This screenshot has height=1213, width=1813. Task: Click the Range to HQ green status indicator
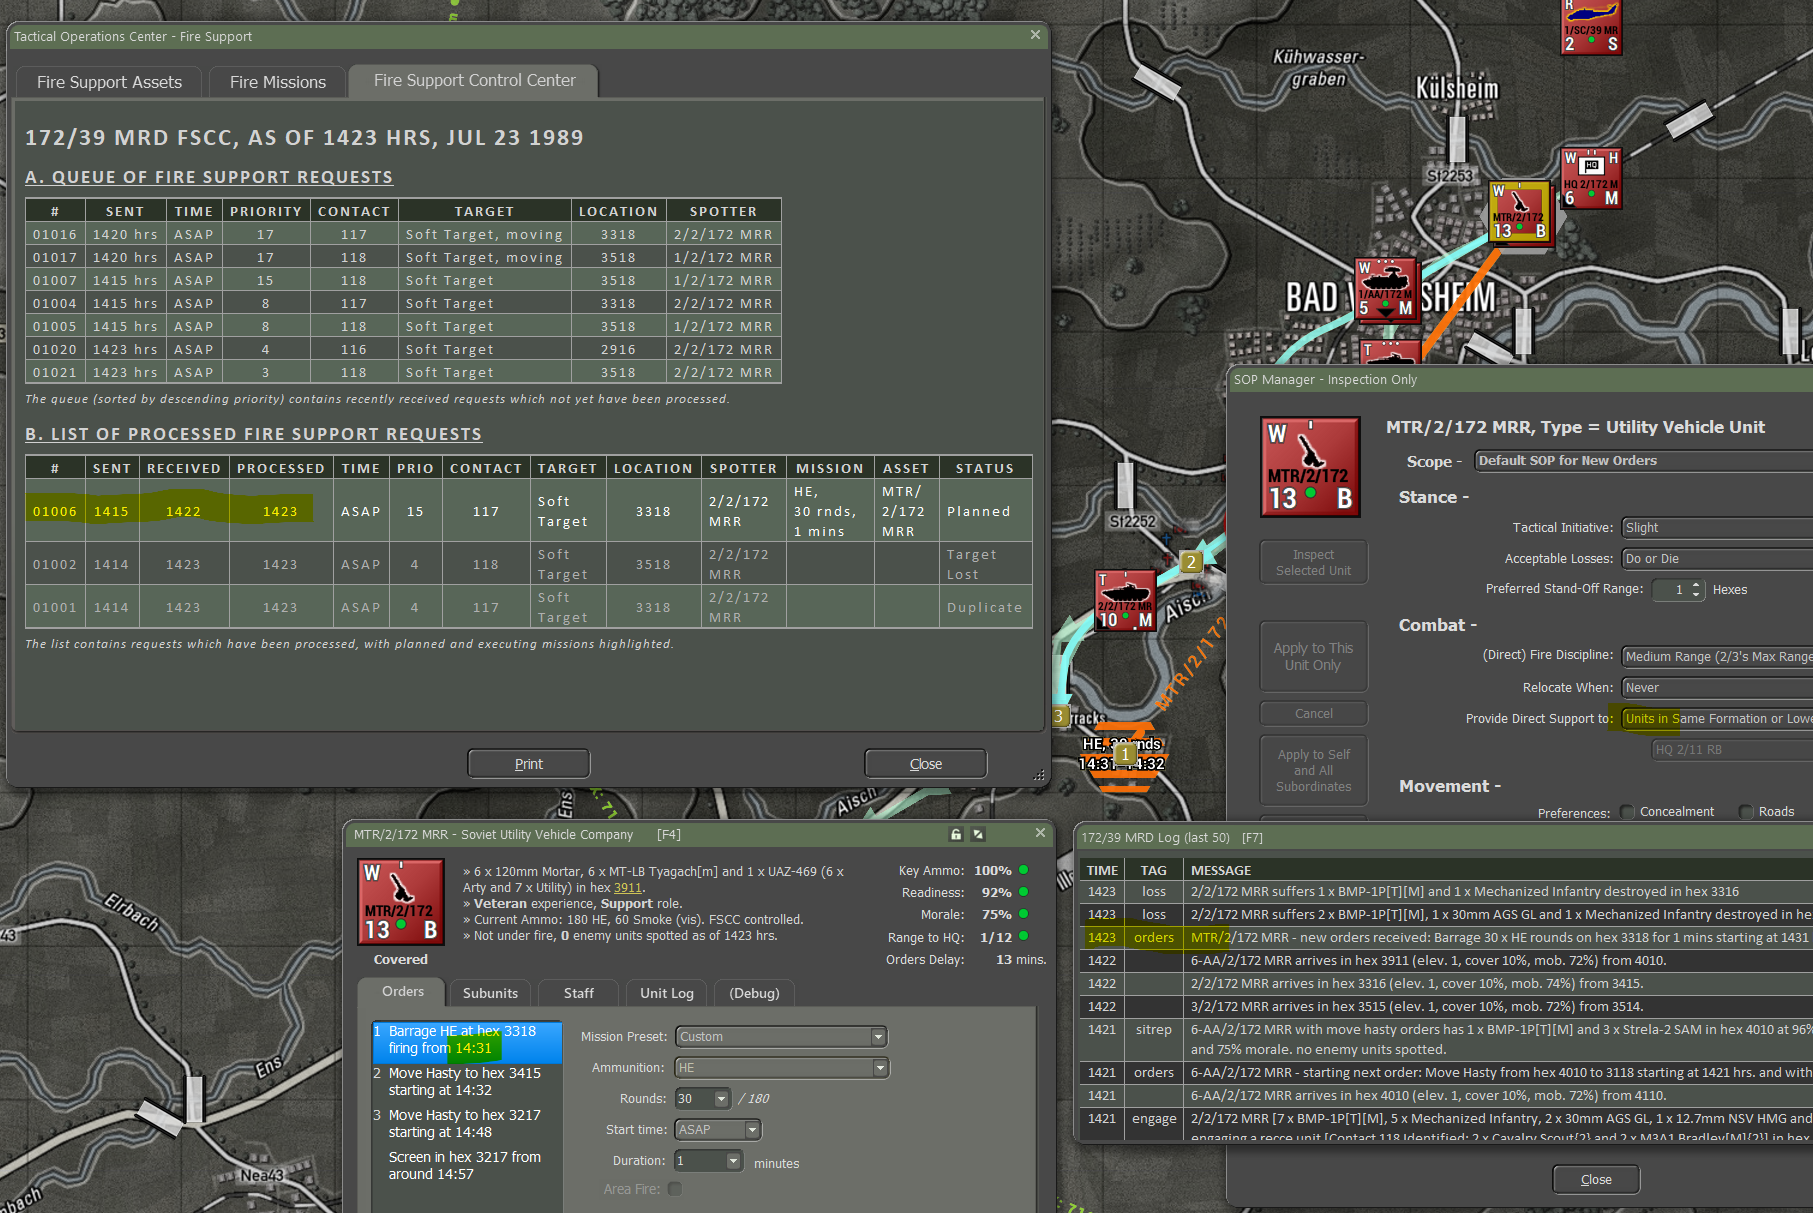tap(1023, 937)
